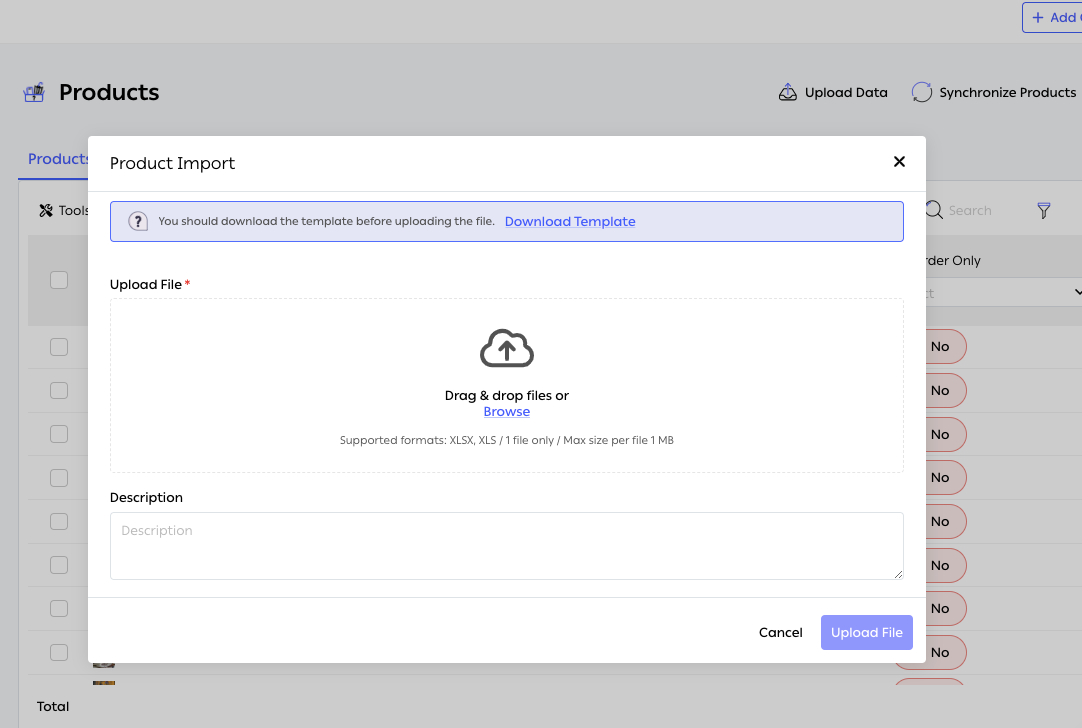
Task: Check the seventh product row checkbox
Action: tap(59, 609)
